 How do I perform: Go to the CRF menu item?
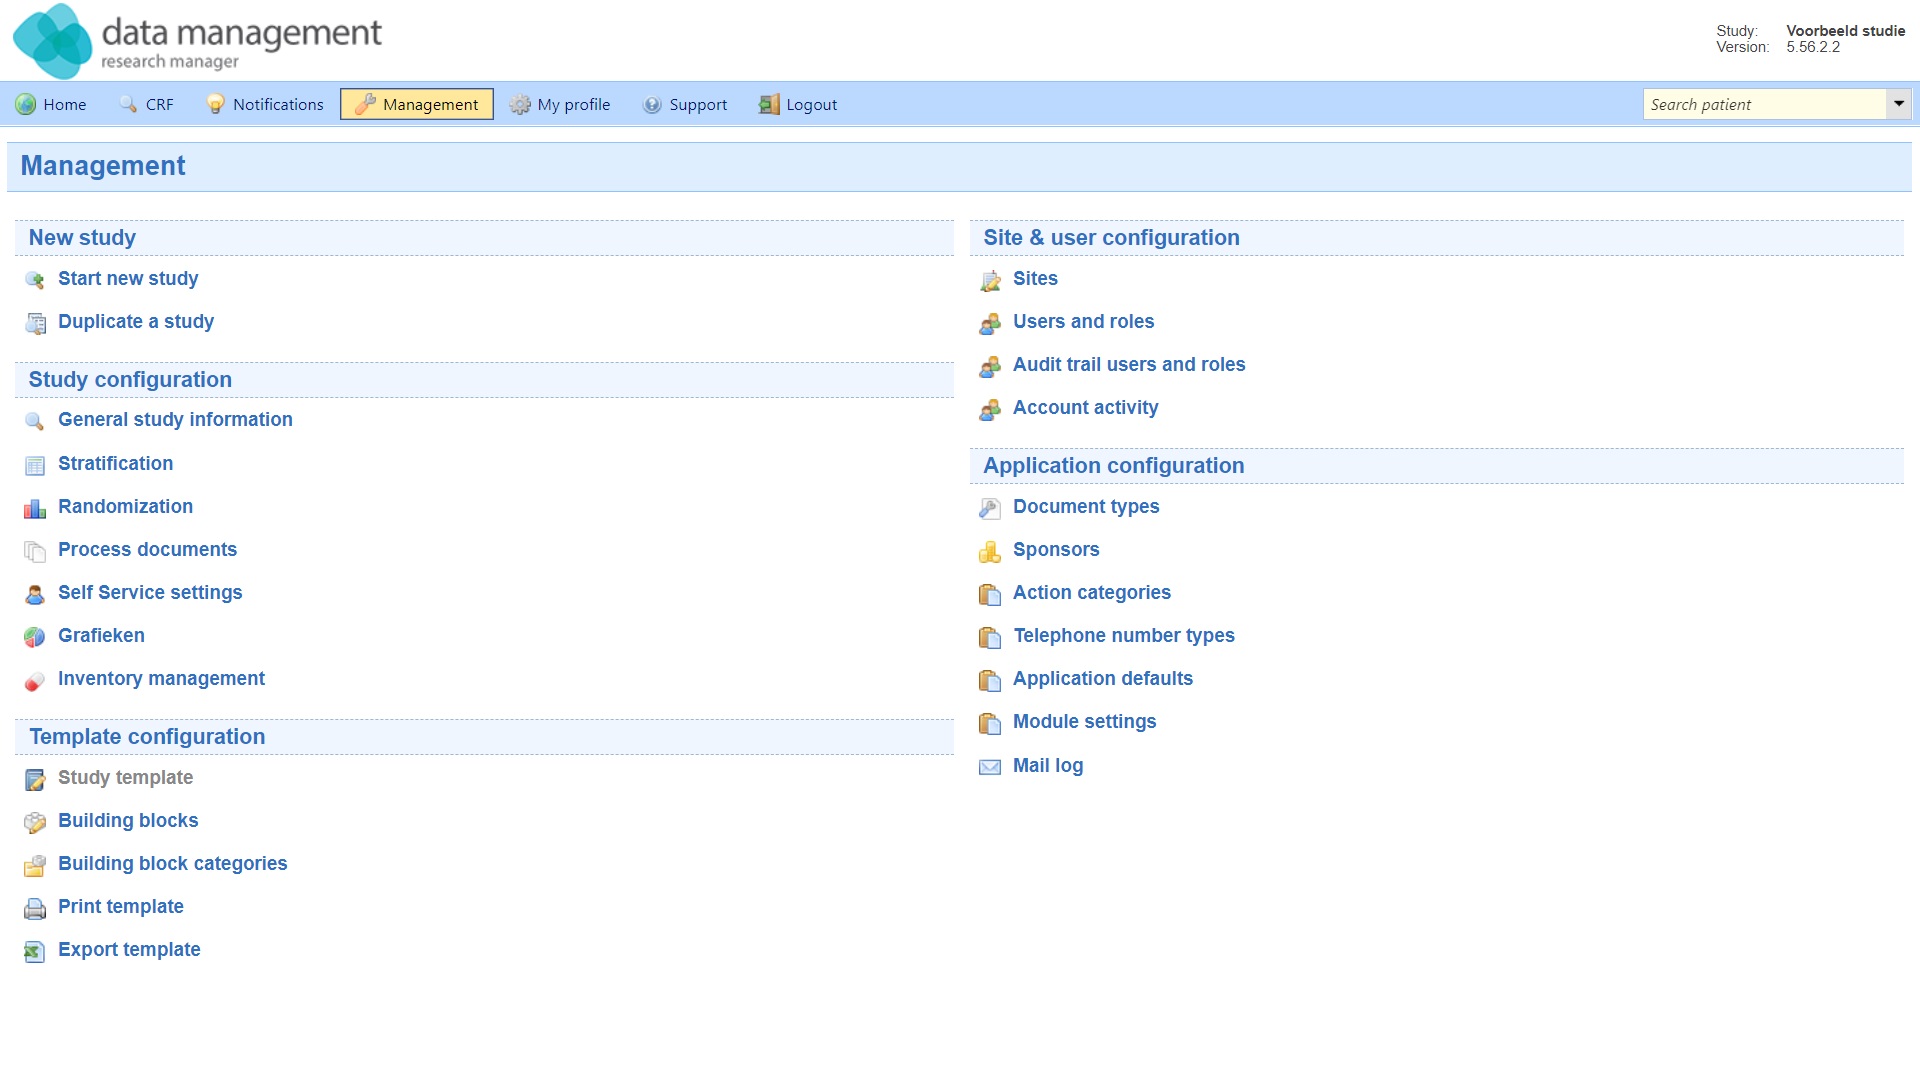147,104
